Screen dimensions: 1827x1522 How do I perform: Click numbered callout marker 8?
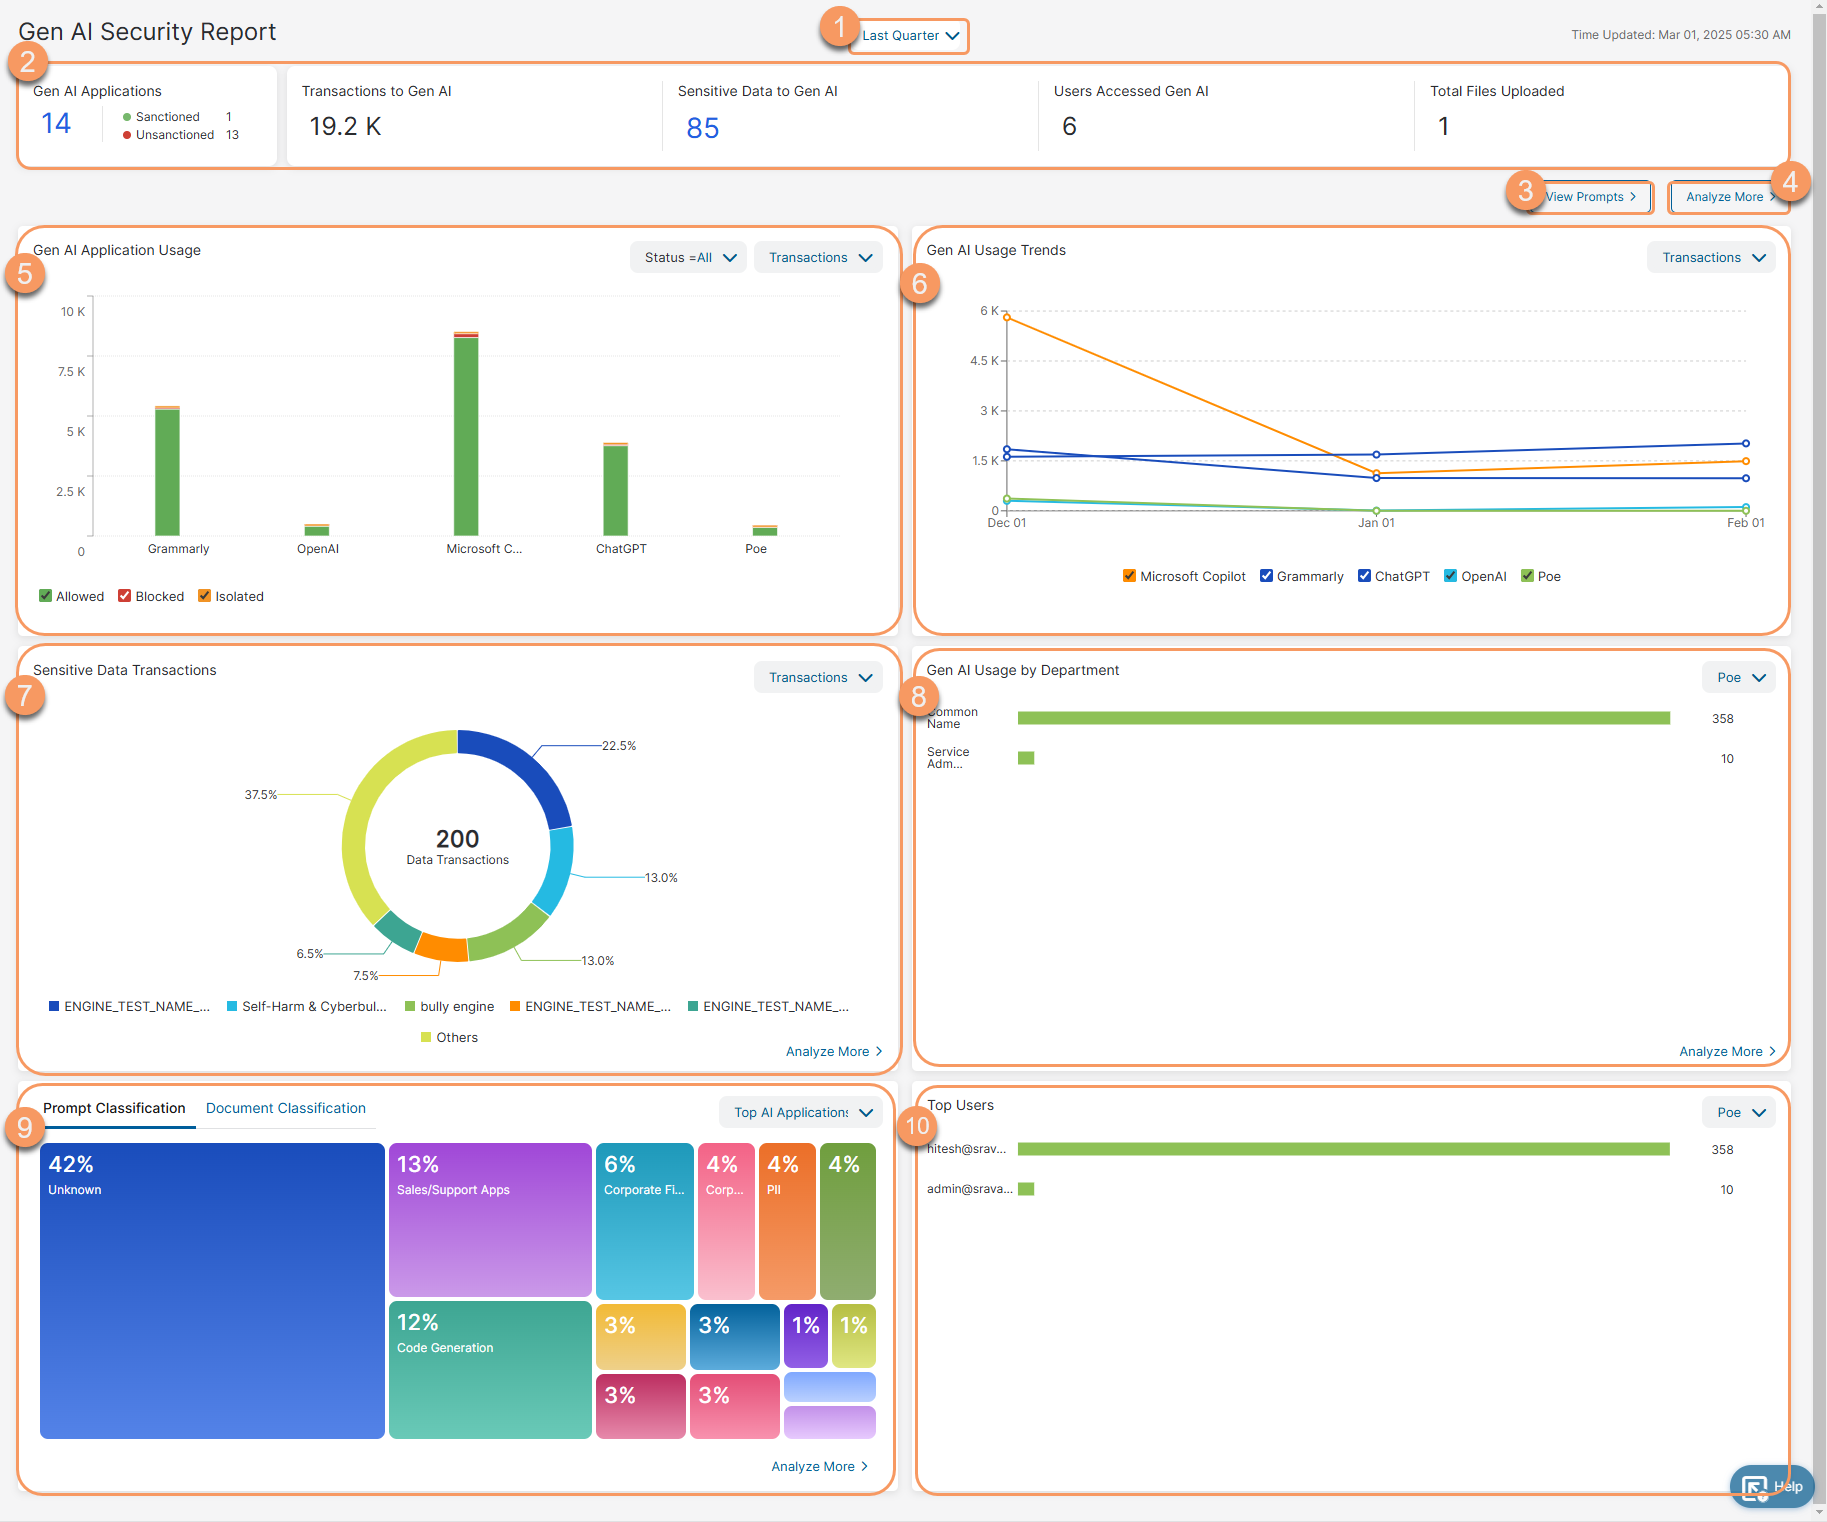coord(918,696)
